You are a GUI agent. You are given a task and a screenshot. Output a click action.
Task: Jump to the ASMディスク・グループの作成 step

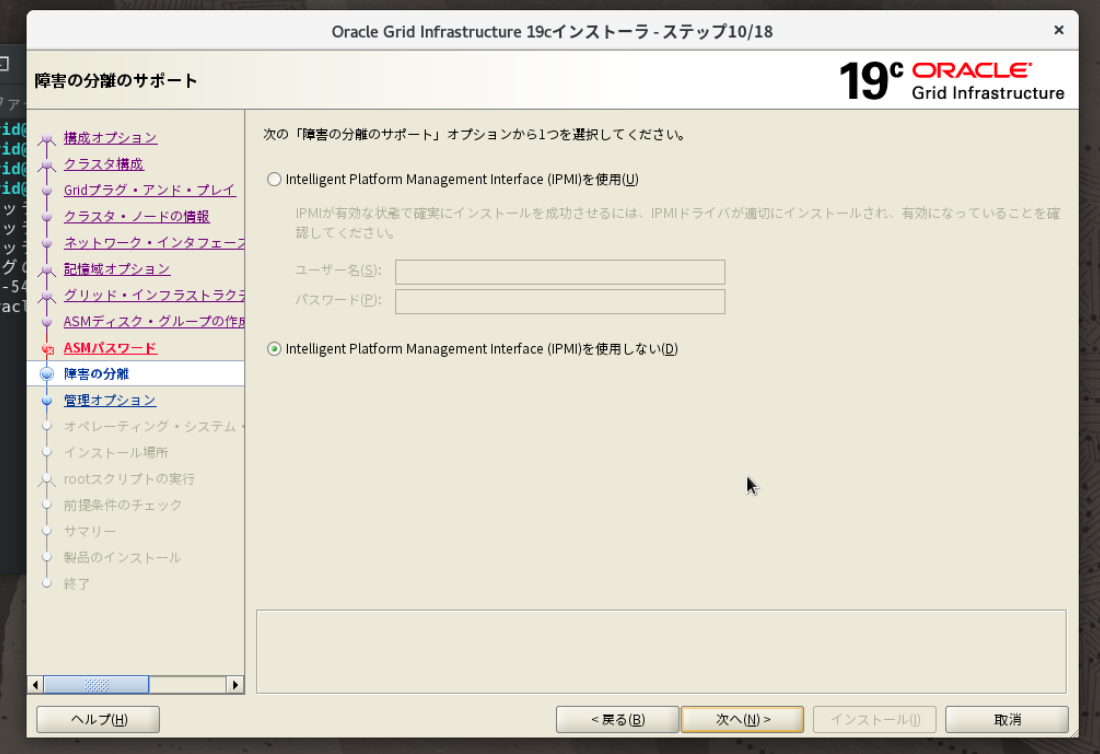(x=154, y=321)
